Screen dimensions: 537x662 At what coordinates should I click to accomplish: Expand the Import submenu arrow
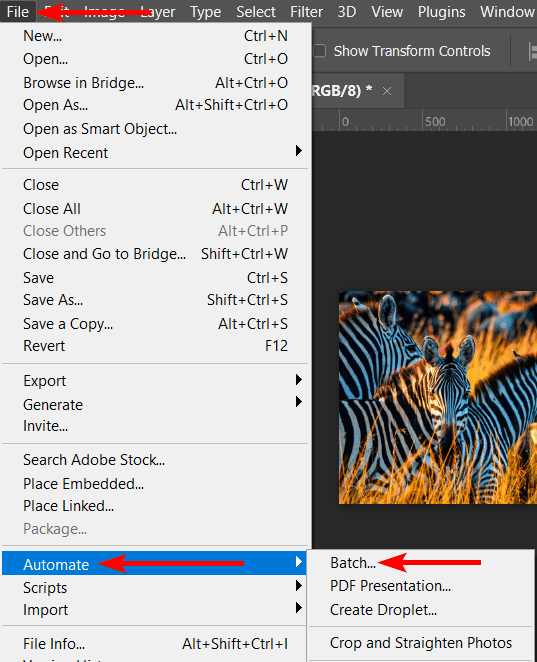point(298,608)
